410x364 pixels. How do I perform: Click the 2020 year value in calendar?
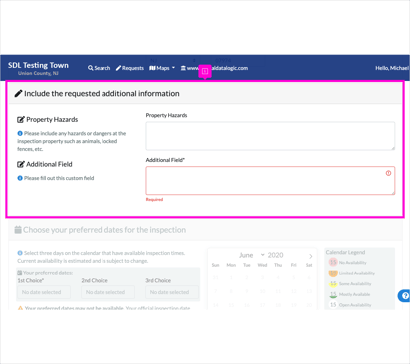(x=275, y=255)
